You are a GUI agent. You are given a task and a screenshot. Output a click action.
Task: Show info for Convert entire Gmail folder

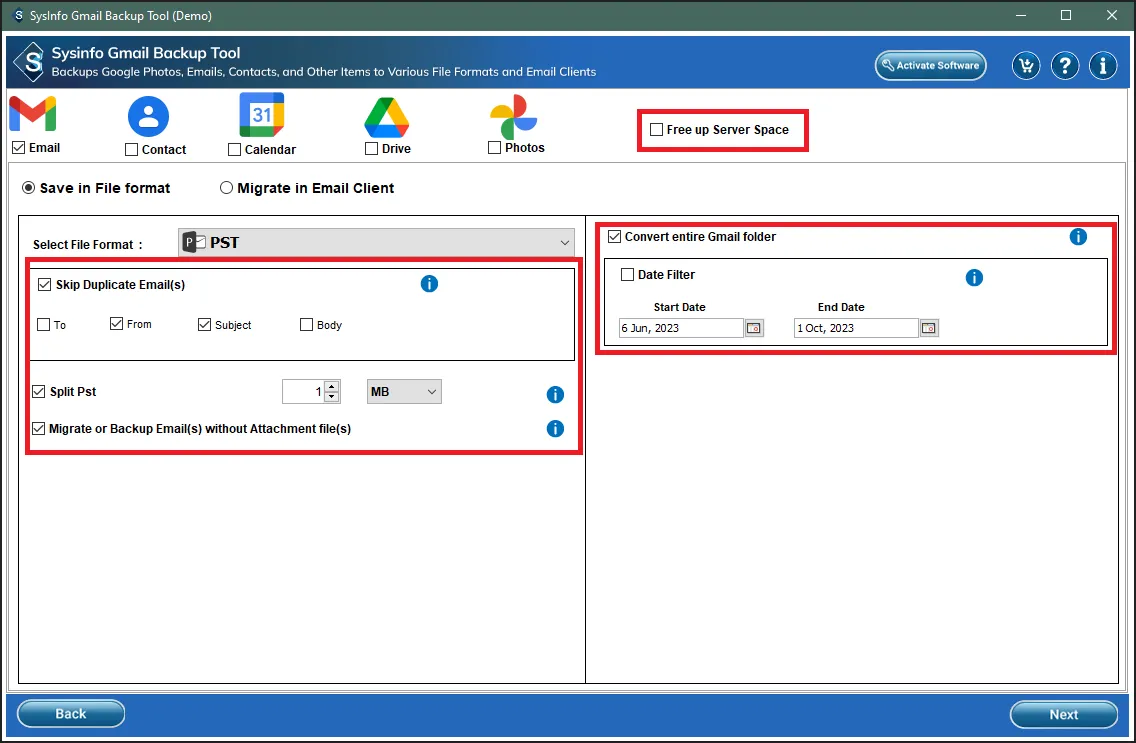pos(1078,237)
